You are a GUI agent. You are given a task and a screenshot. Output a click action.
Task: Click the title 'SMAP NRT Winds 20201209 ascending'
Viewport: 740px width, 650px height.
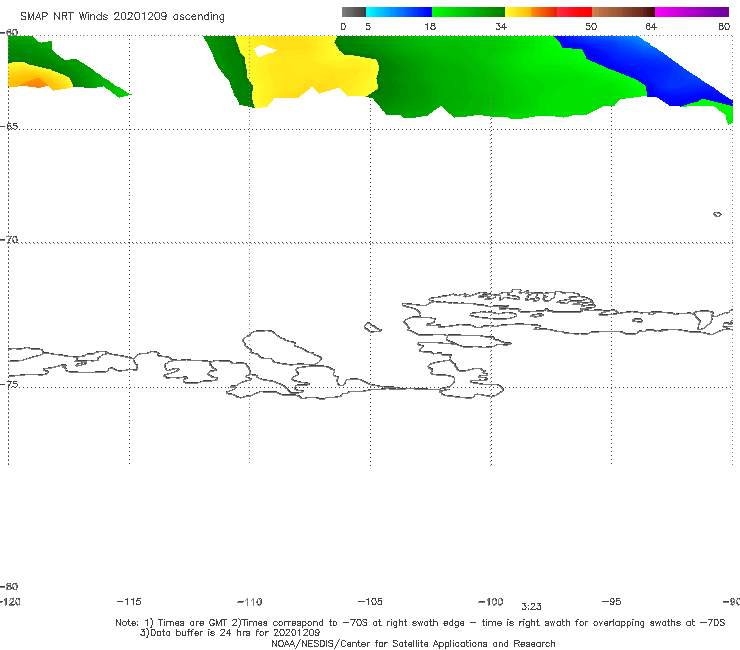(x=122, y=17)
